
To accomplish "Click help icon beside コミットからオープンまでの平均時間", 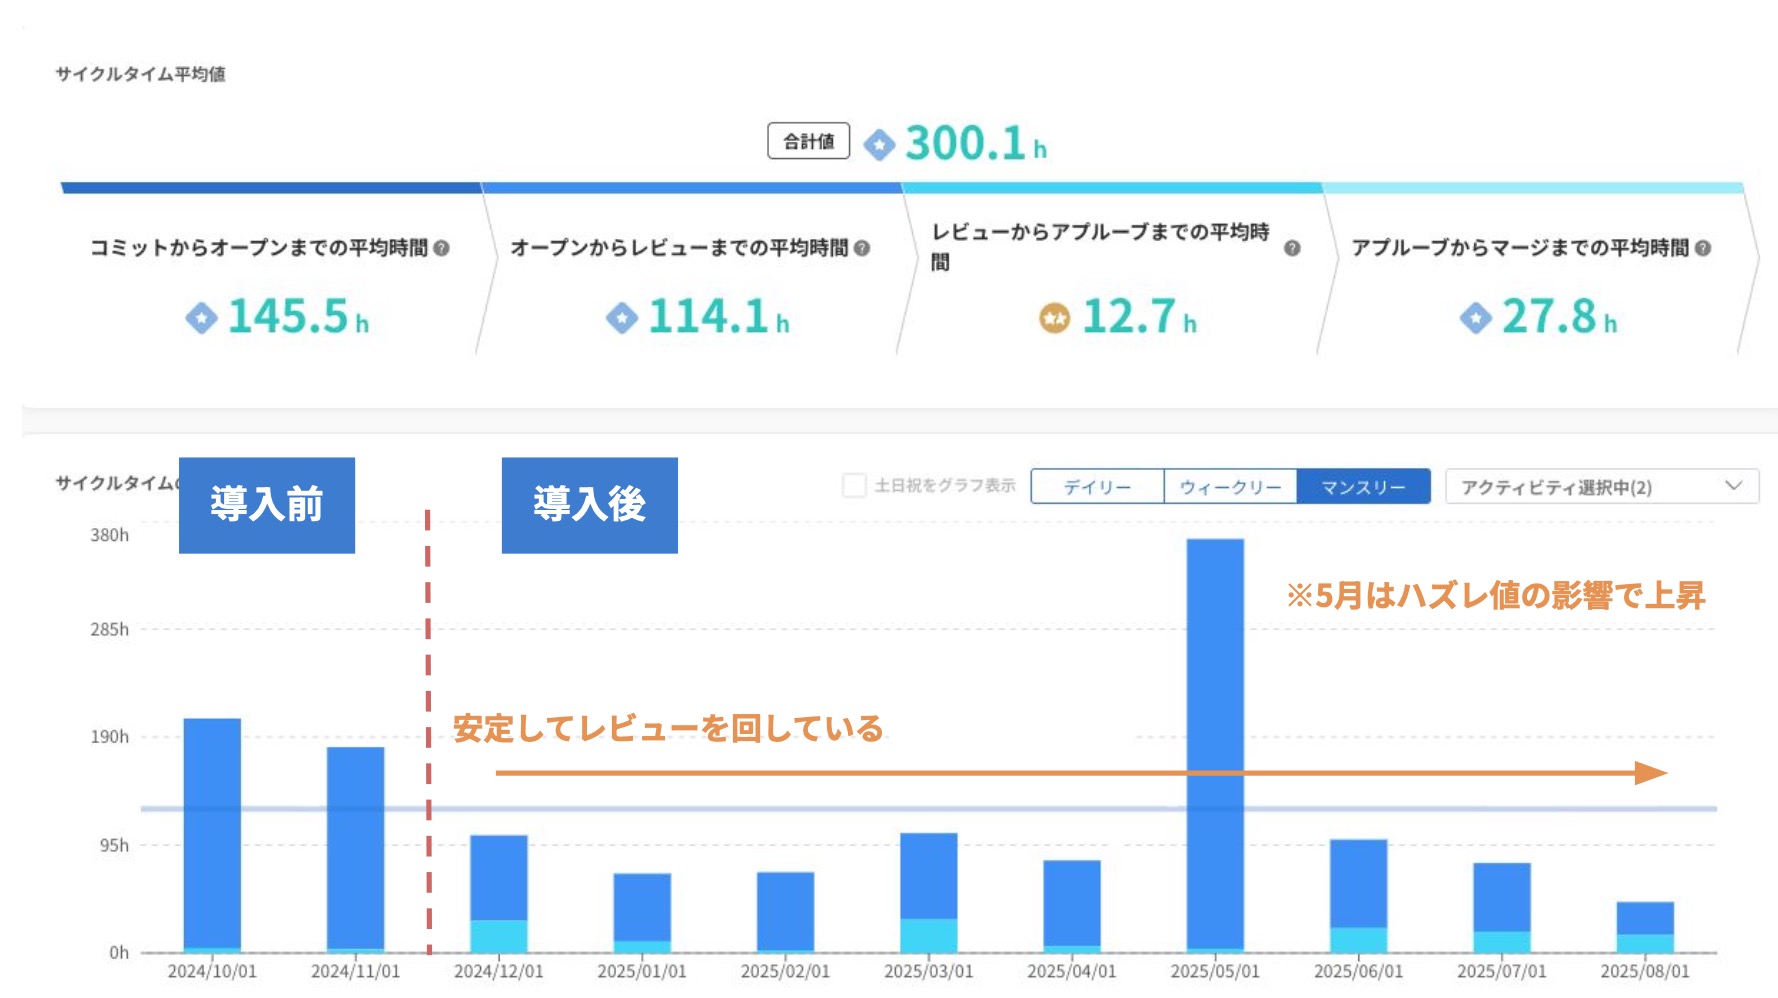I will [x=441, y=248].
